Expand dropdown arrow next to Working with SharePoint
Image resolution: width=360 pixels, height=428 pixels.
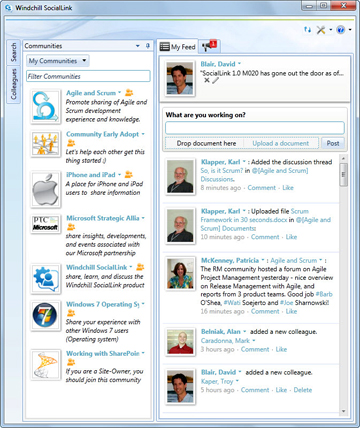143,353
